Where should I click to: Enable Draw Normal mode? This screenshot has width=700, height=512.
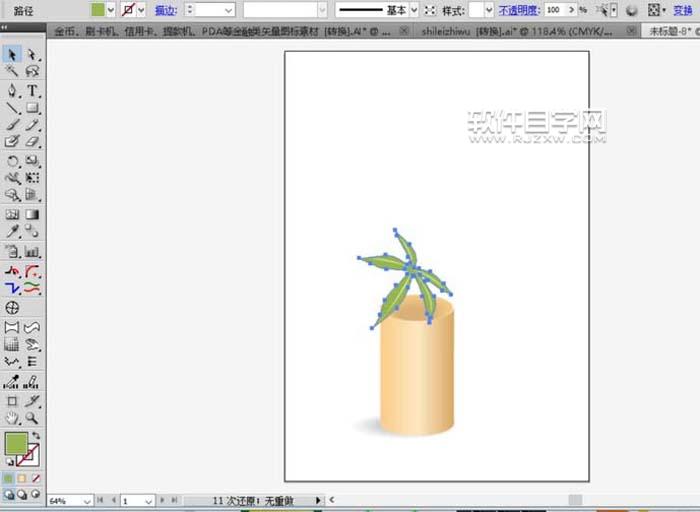pyautogui.click(x=8, y=494)
